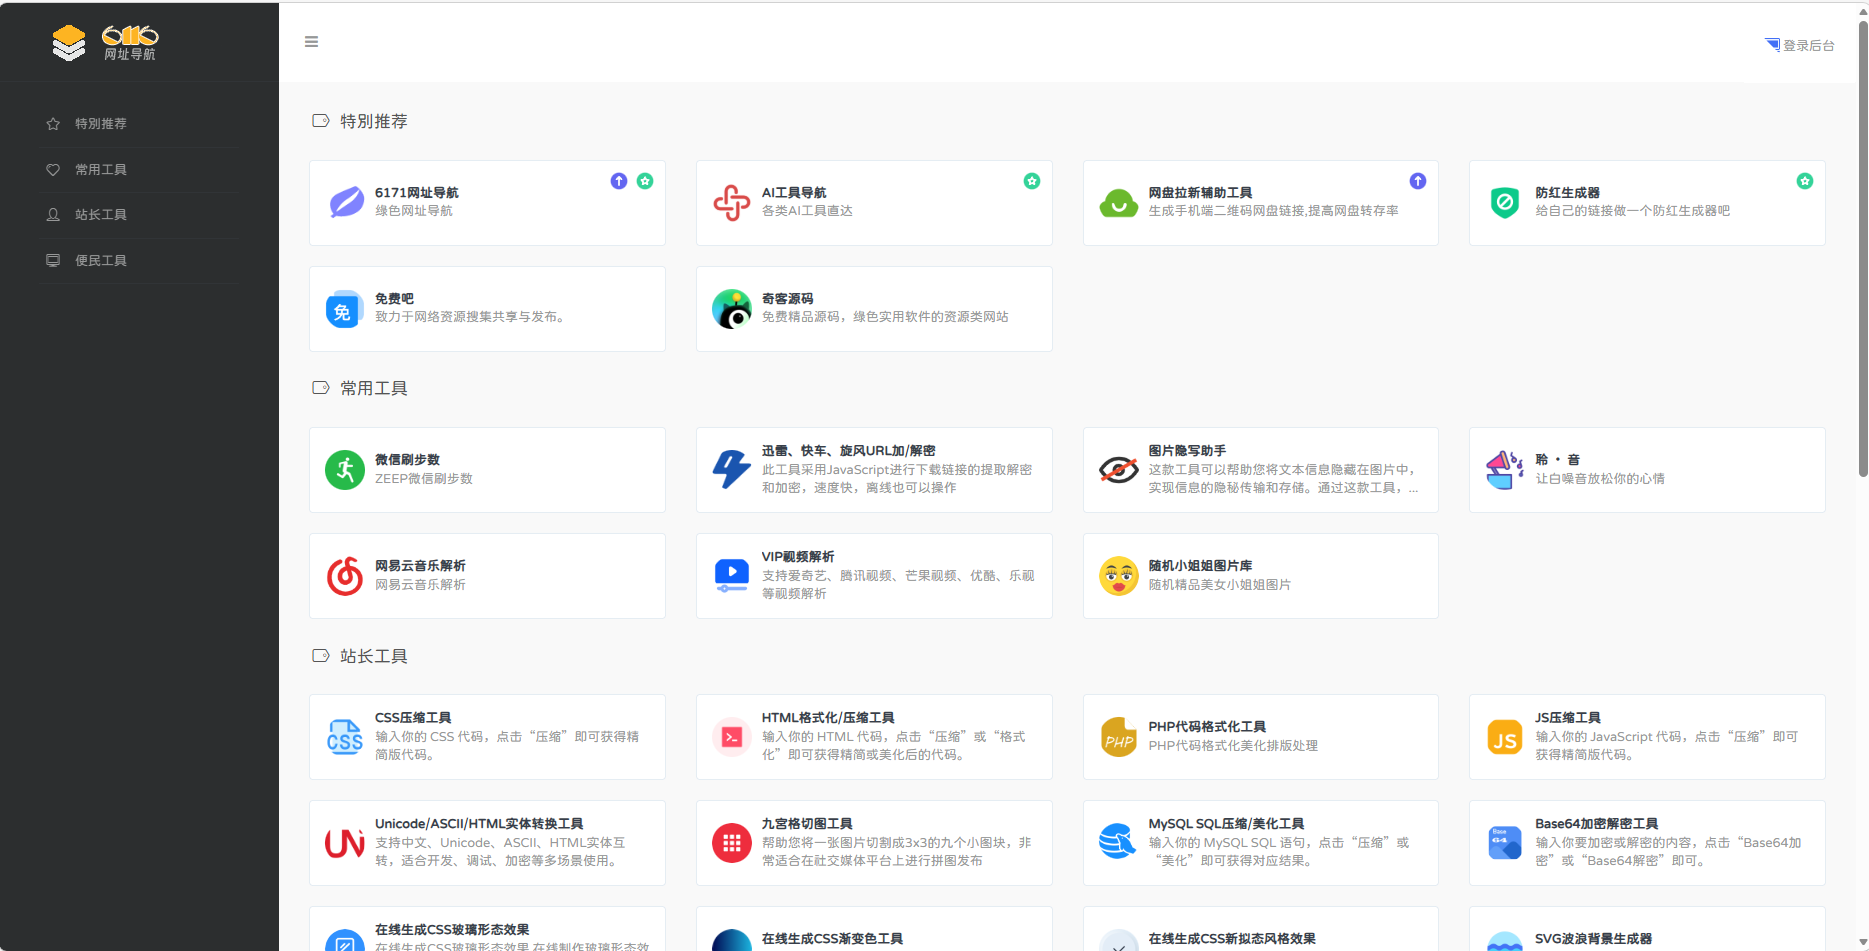
Task: Select 站长工具 in the sidebar menu
Action: [100, 214]
